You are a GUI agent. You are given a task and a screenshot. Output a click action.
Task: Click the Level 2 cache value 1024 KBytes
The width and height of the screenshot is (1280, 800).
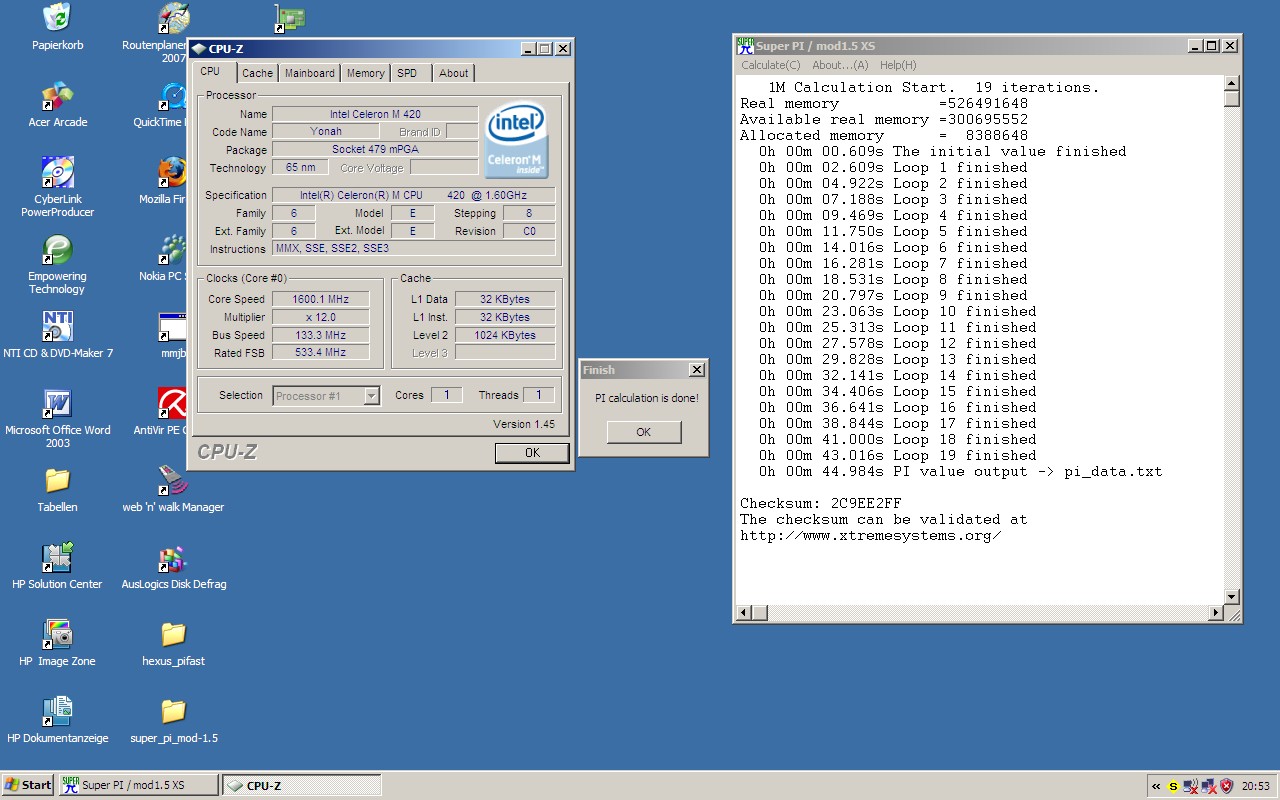point(505,335)
